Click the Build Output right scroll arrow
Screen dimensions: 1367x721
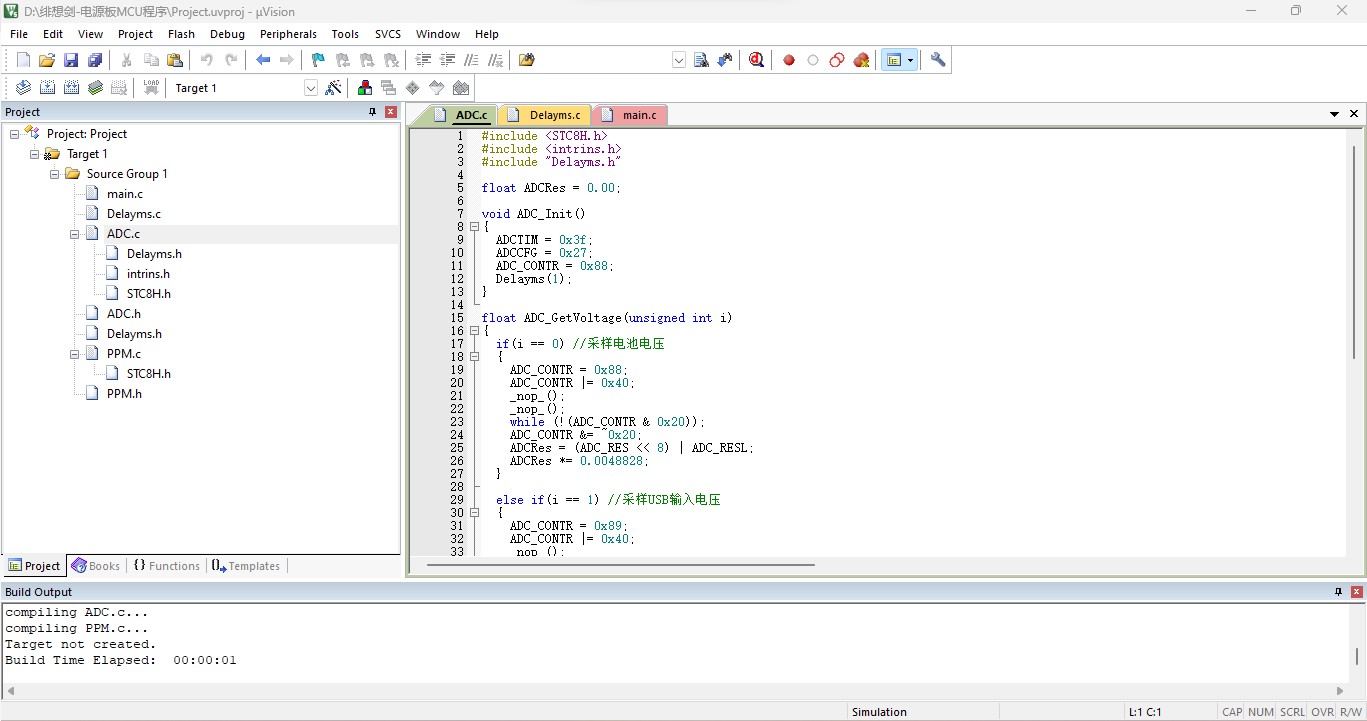(1341, 691)
